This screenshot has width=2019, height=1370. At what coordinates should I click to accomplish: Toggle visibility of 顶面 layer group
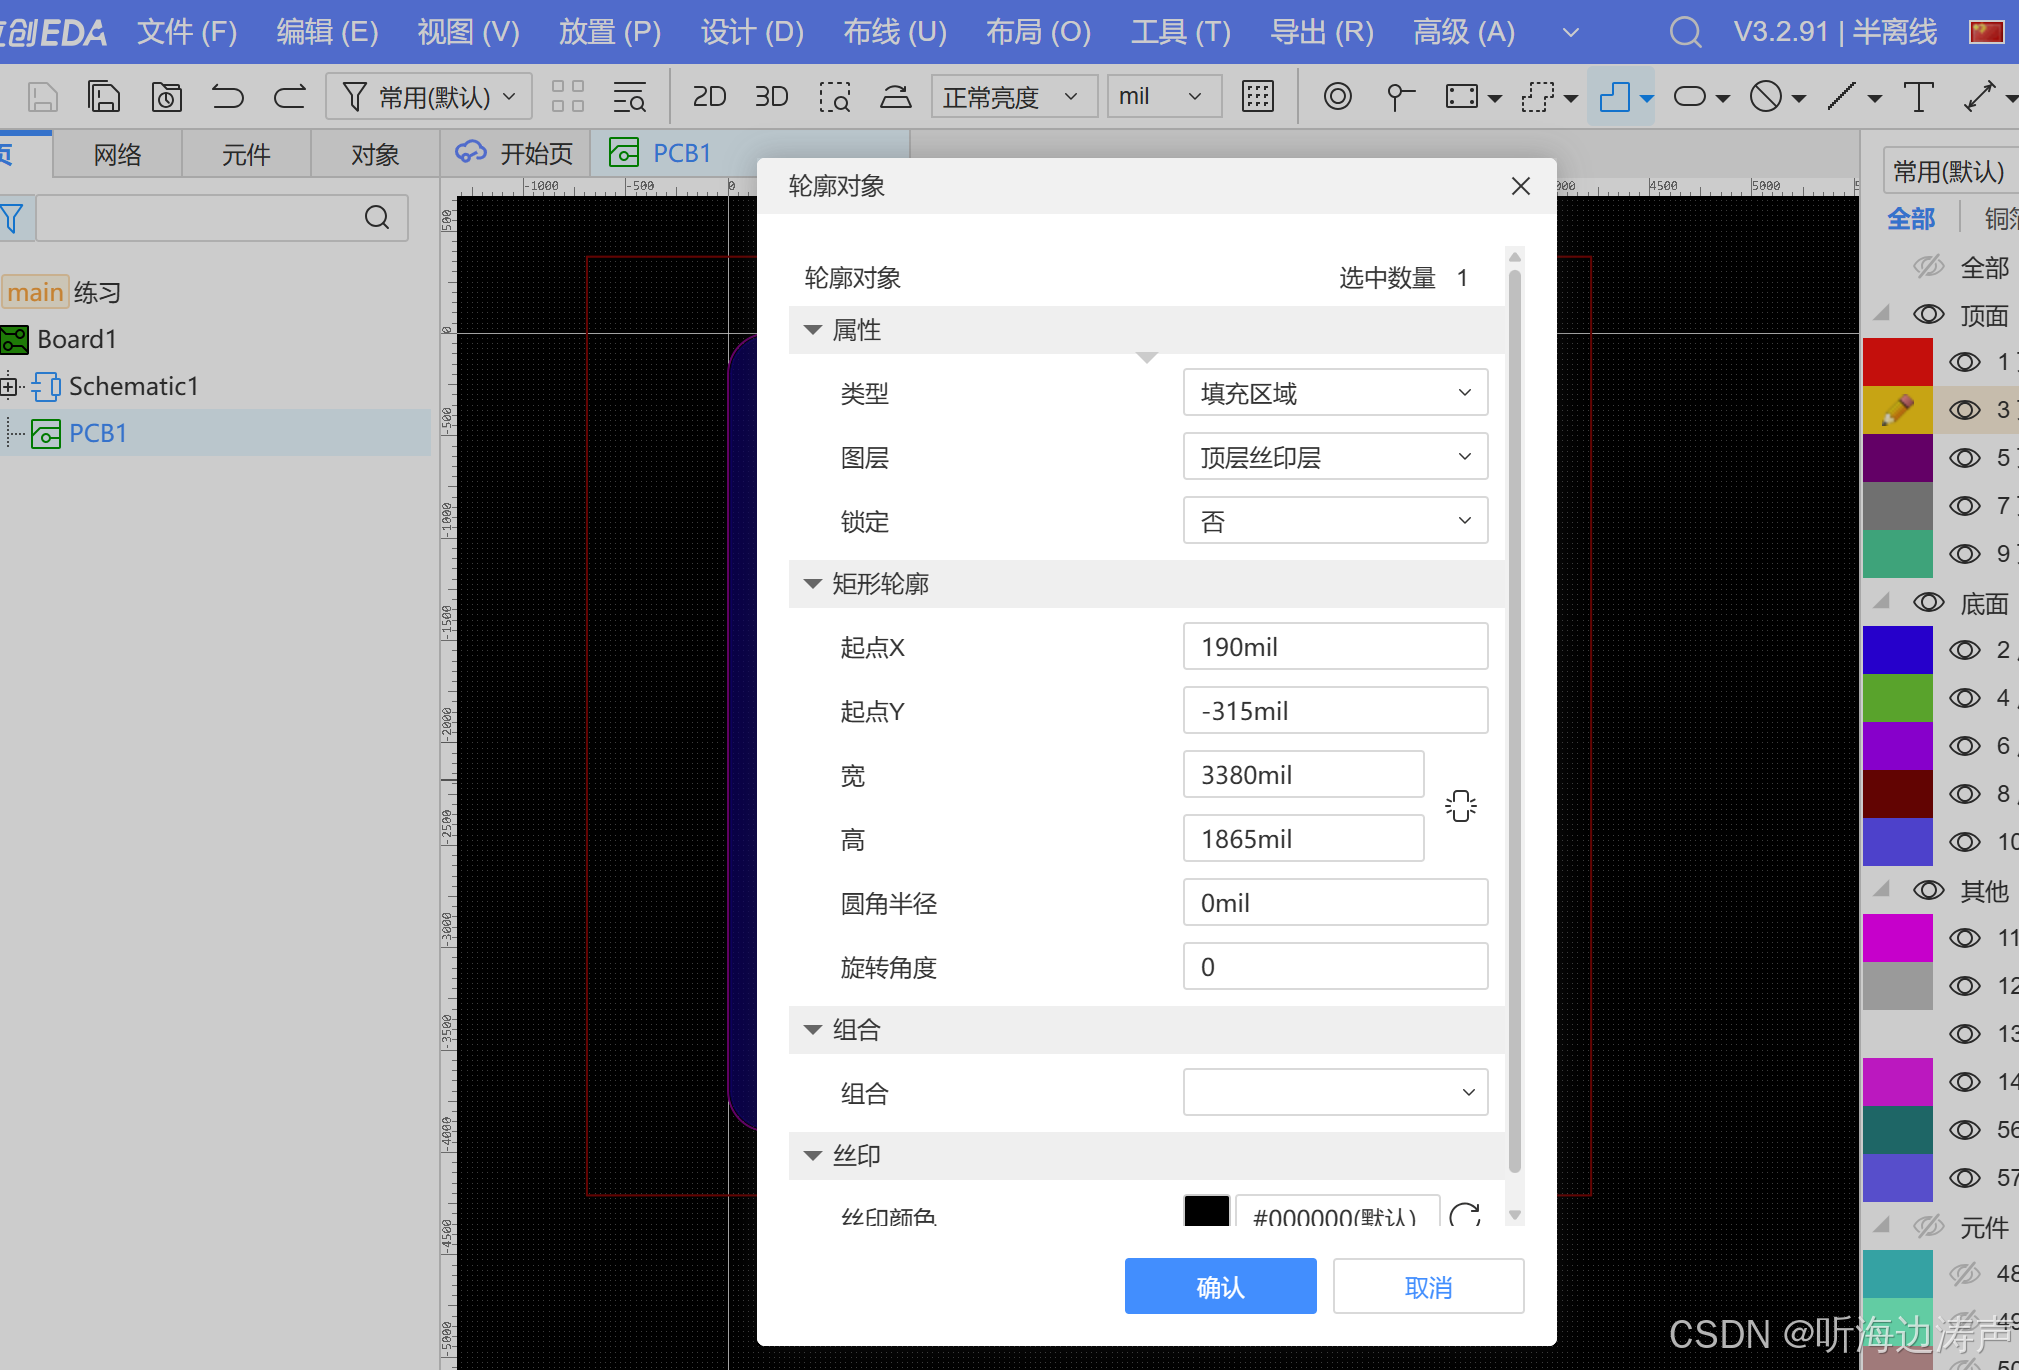click(x=1929, y=315)
